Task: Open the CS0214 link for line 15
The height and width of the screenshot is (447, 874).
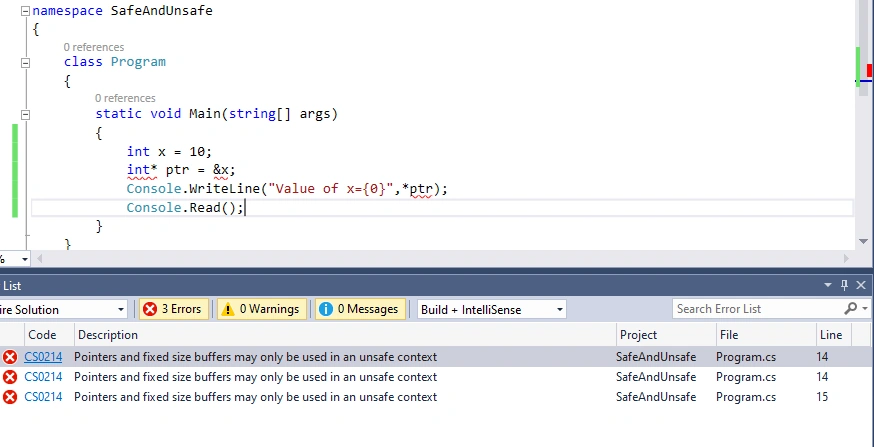Action: coord(43,397)
